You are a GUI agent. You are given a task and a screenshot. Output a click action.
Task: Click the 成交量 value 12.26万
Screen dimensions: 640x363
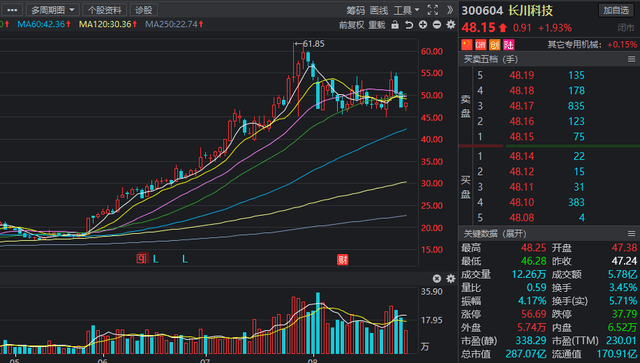[x=529, y=274]
